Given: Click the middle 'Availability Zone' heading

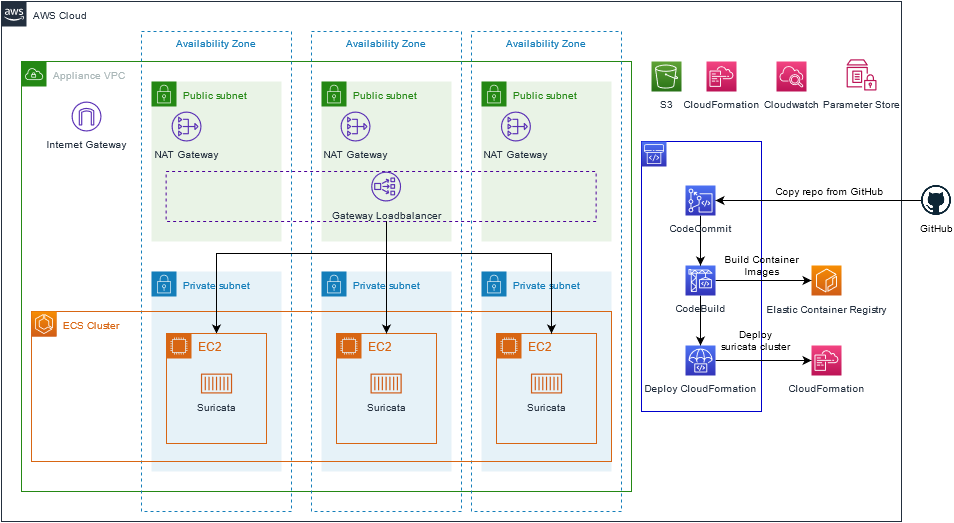Looking at the screenshot, I should [x=386, y=44].
